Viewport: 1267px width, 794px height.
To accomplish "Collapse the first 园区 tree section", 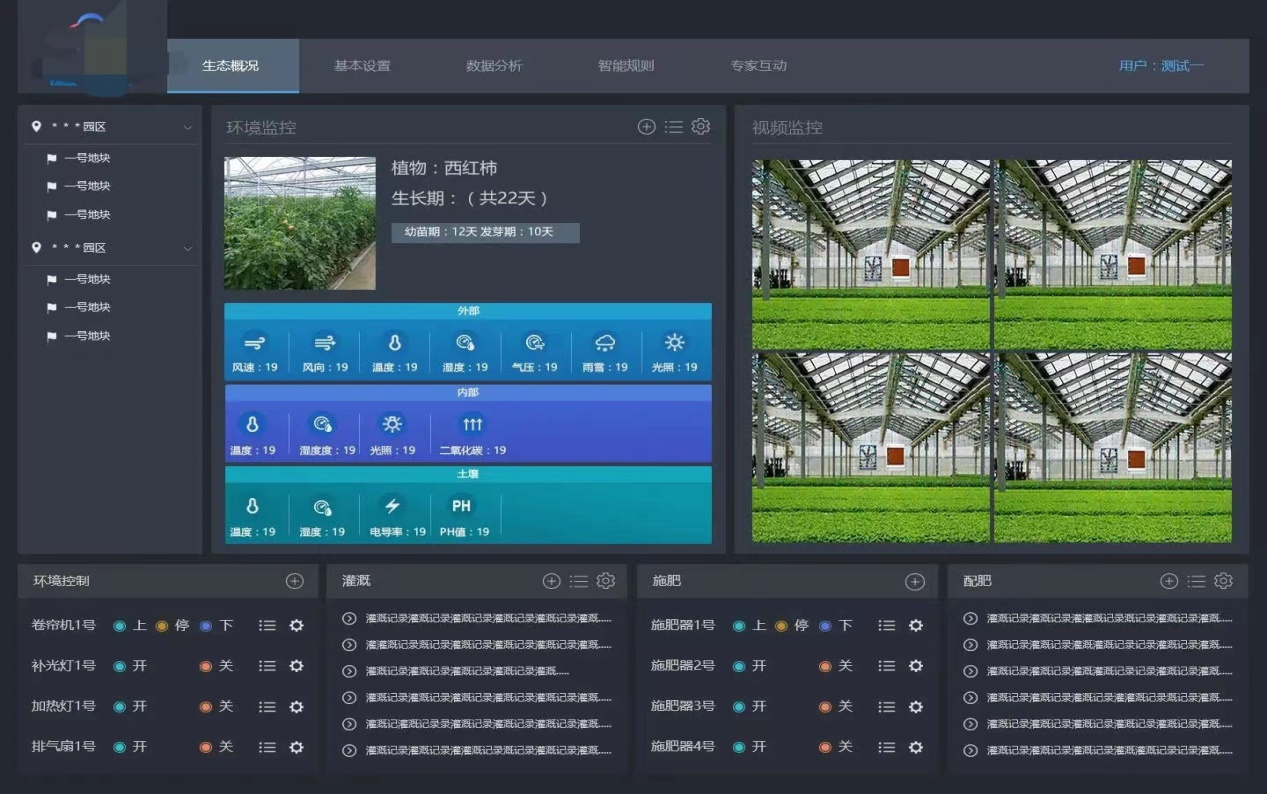I will [x=187, y=127].
